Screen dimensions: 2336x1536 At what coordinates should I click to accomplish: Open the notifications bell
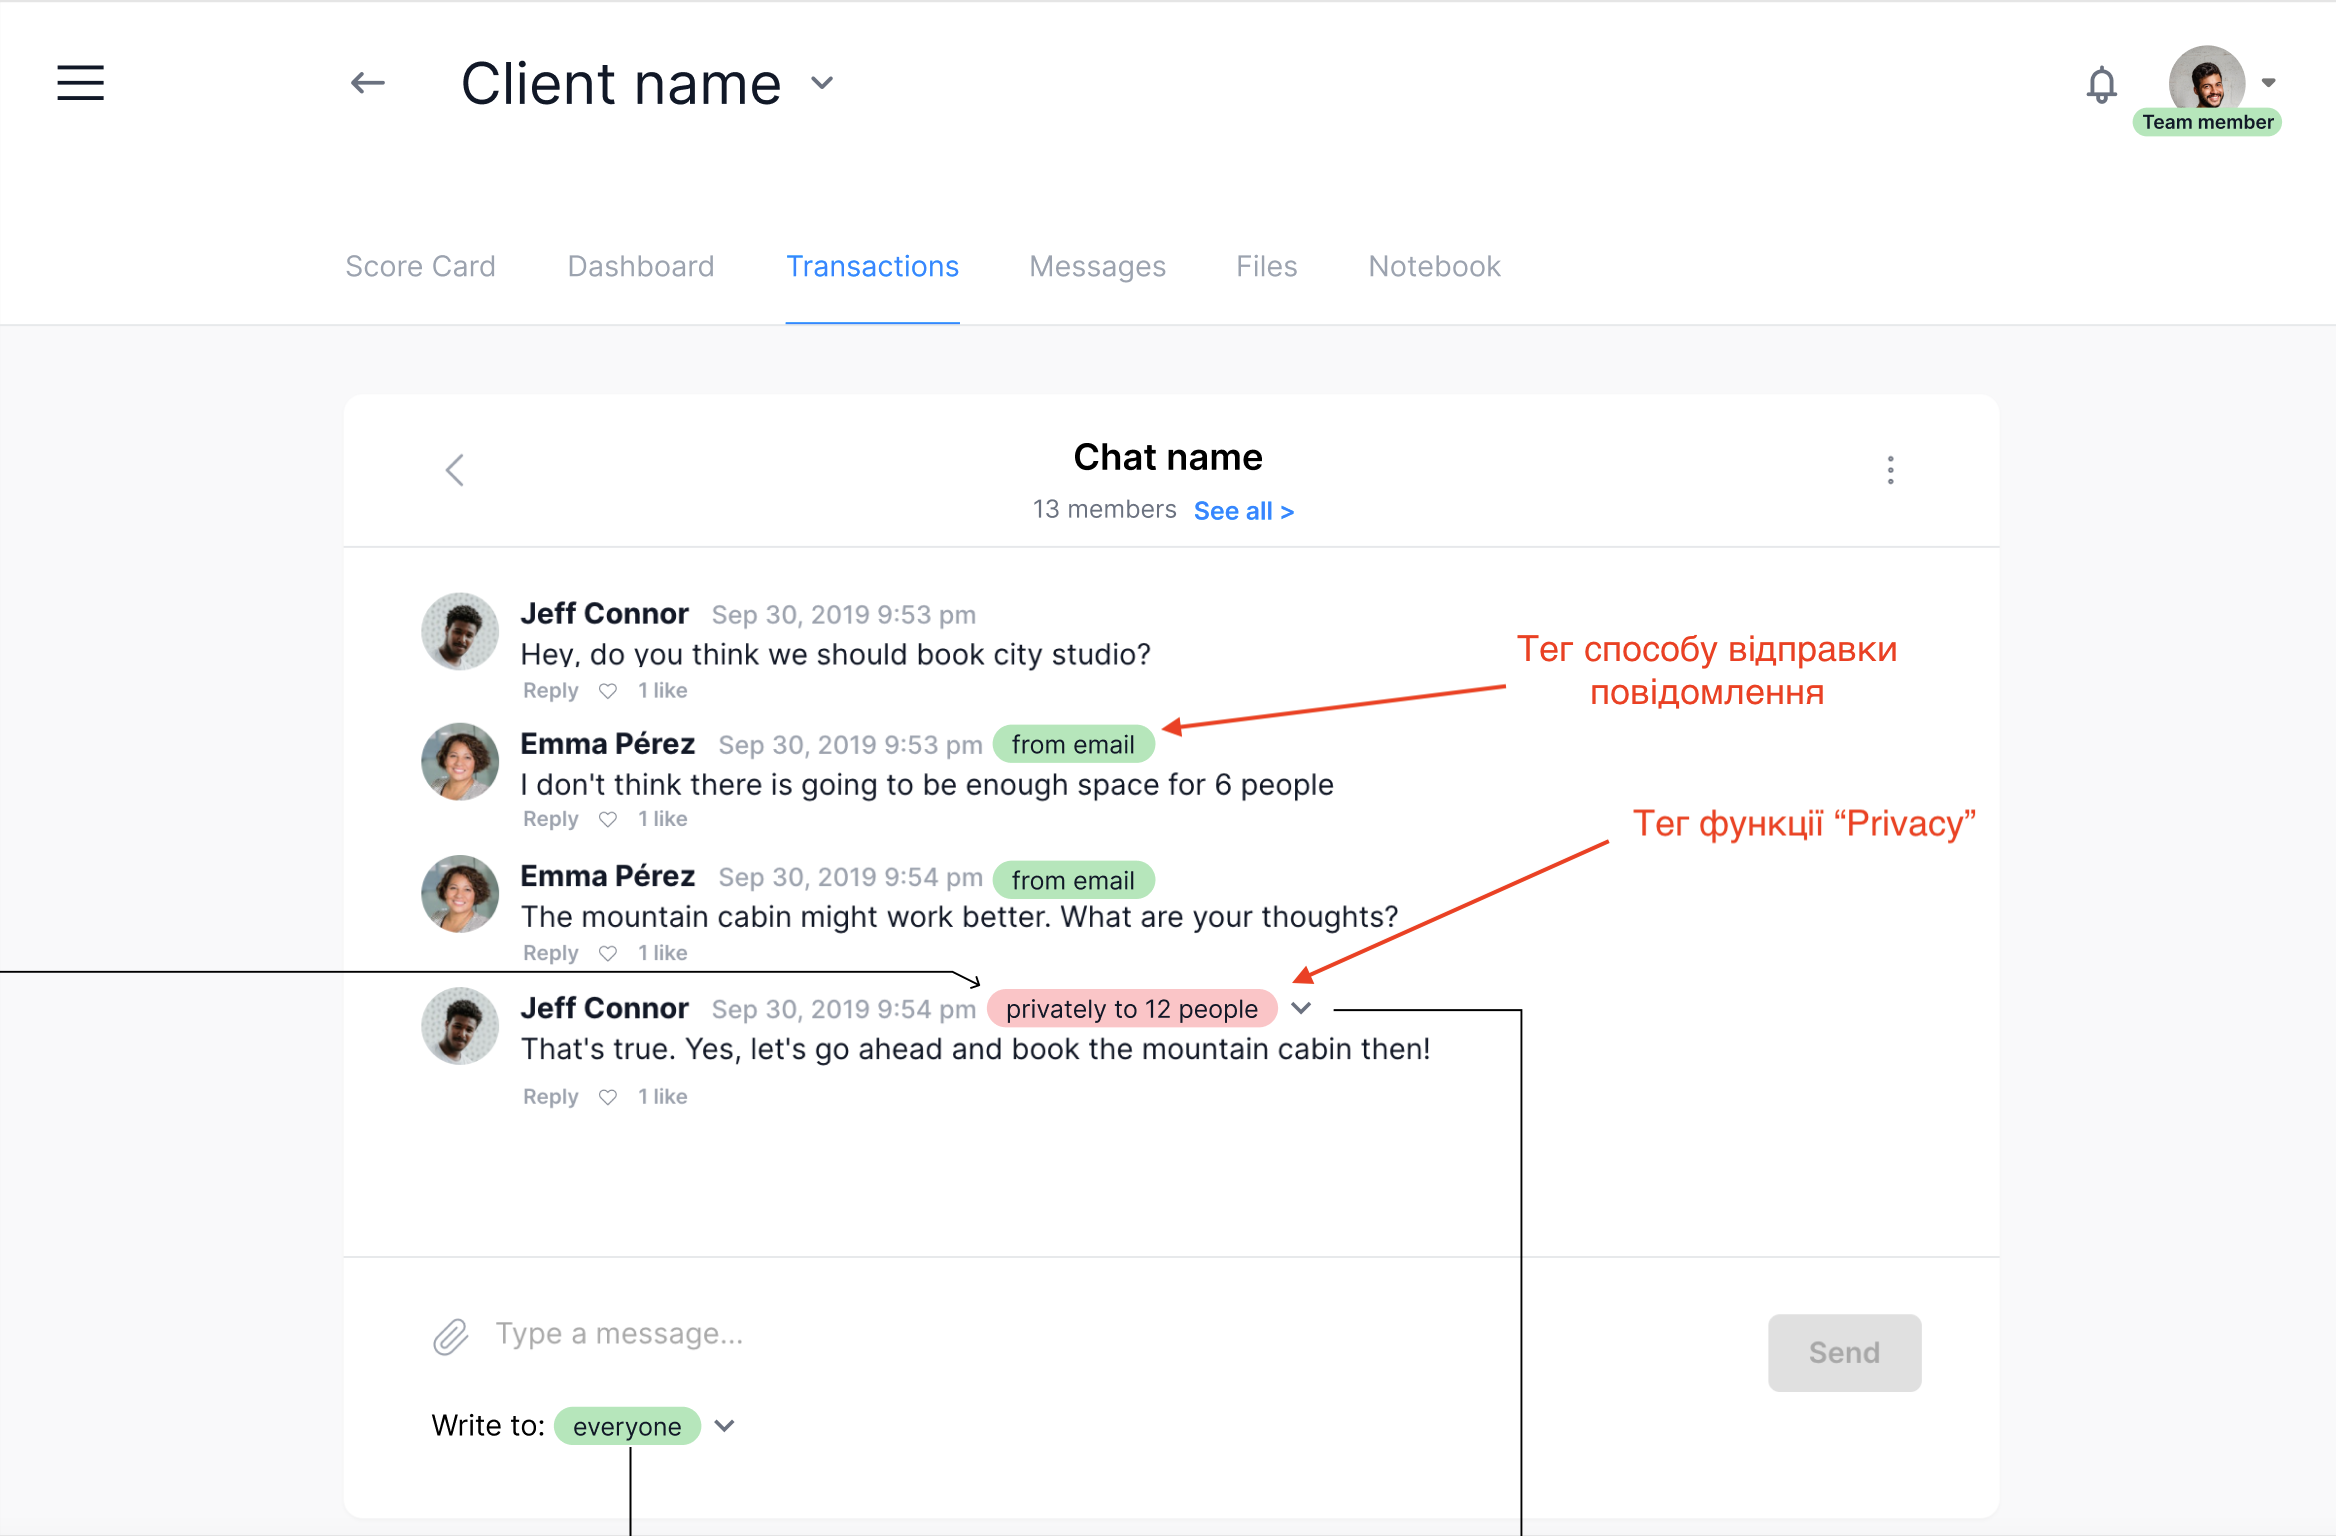point(2101,85)
